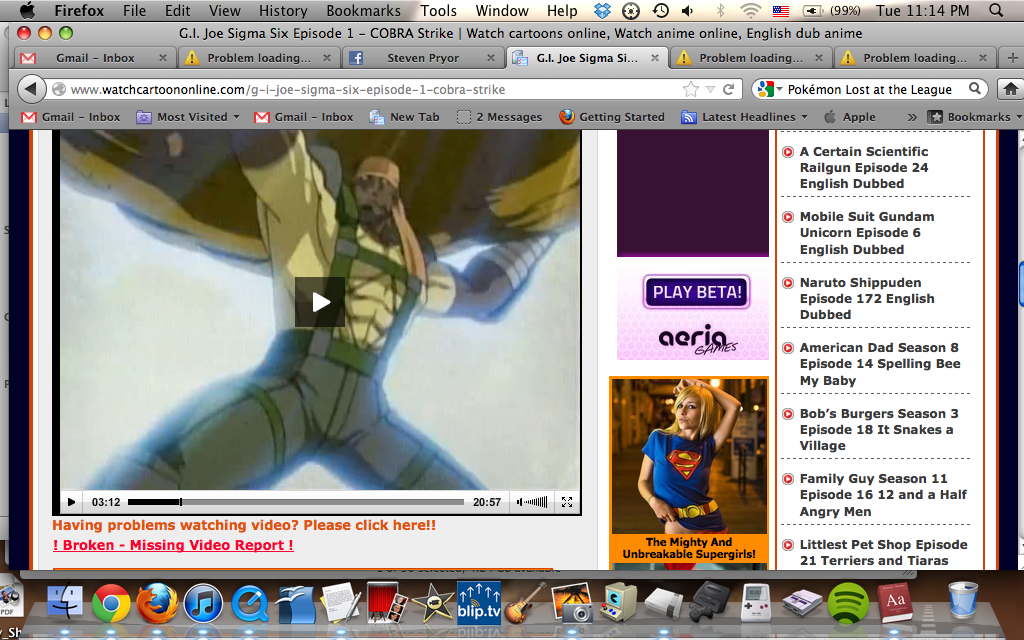Launch iTunes from the Dock
Image resolution: width=1024 pixels, height=640 pixels.
click(x=203, y=603)
